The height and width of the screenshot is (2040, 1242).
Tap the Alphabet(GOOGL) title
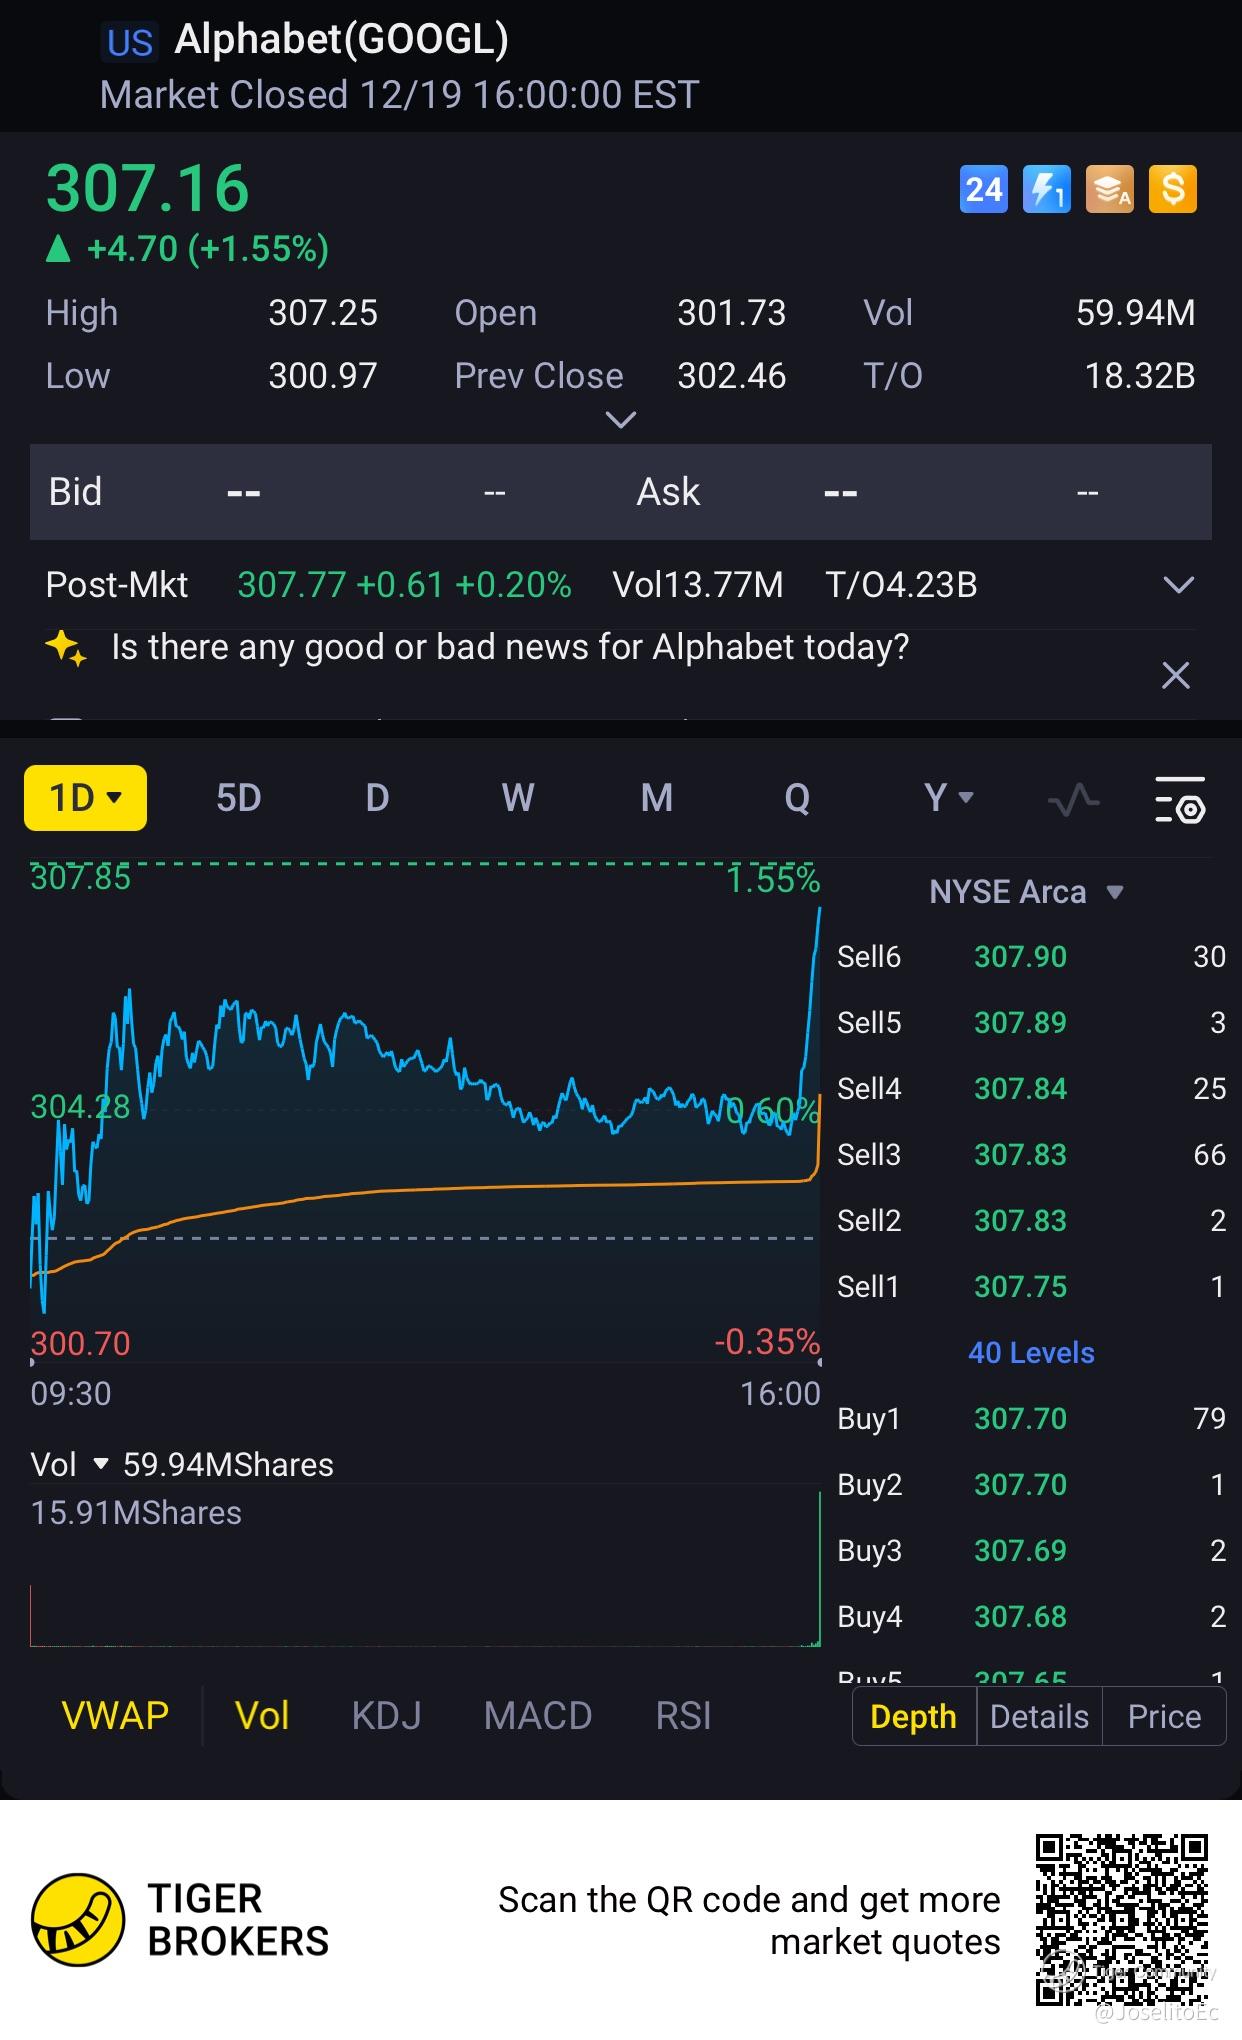[342, 40]
